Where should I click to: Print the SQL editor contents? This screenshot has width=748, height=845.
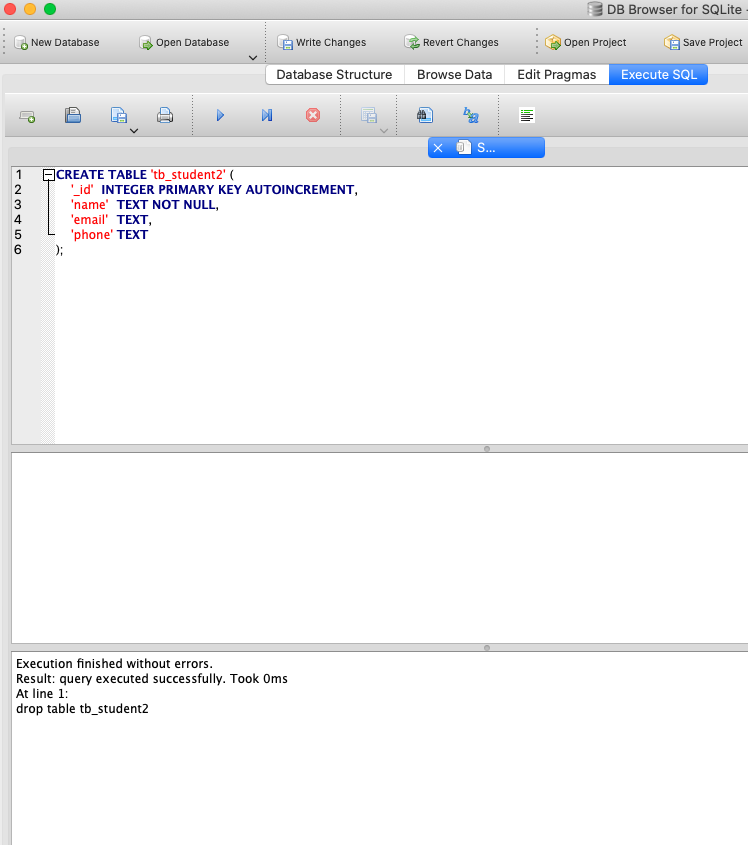[x=165, y=115]
